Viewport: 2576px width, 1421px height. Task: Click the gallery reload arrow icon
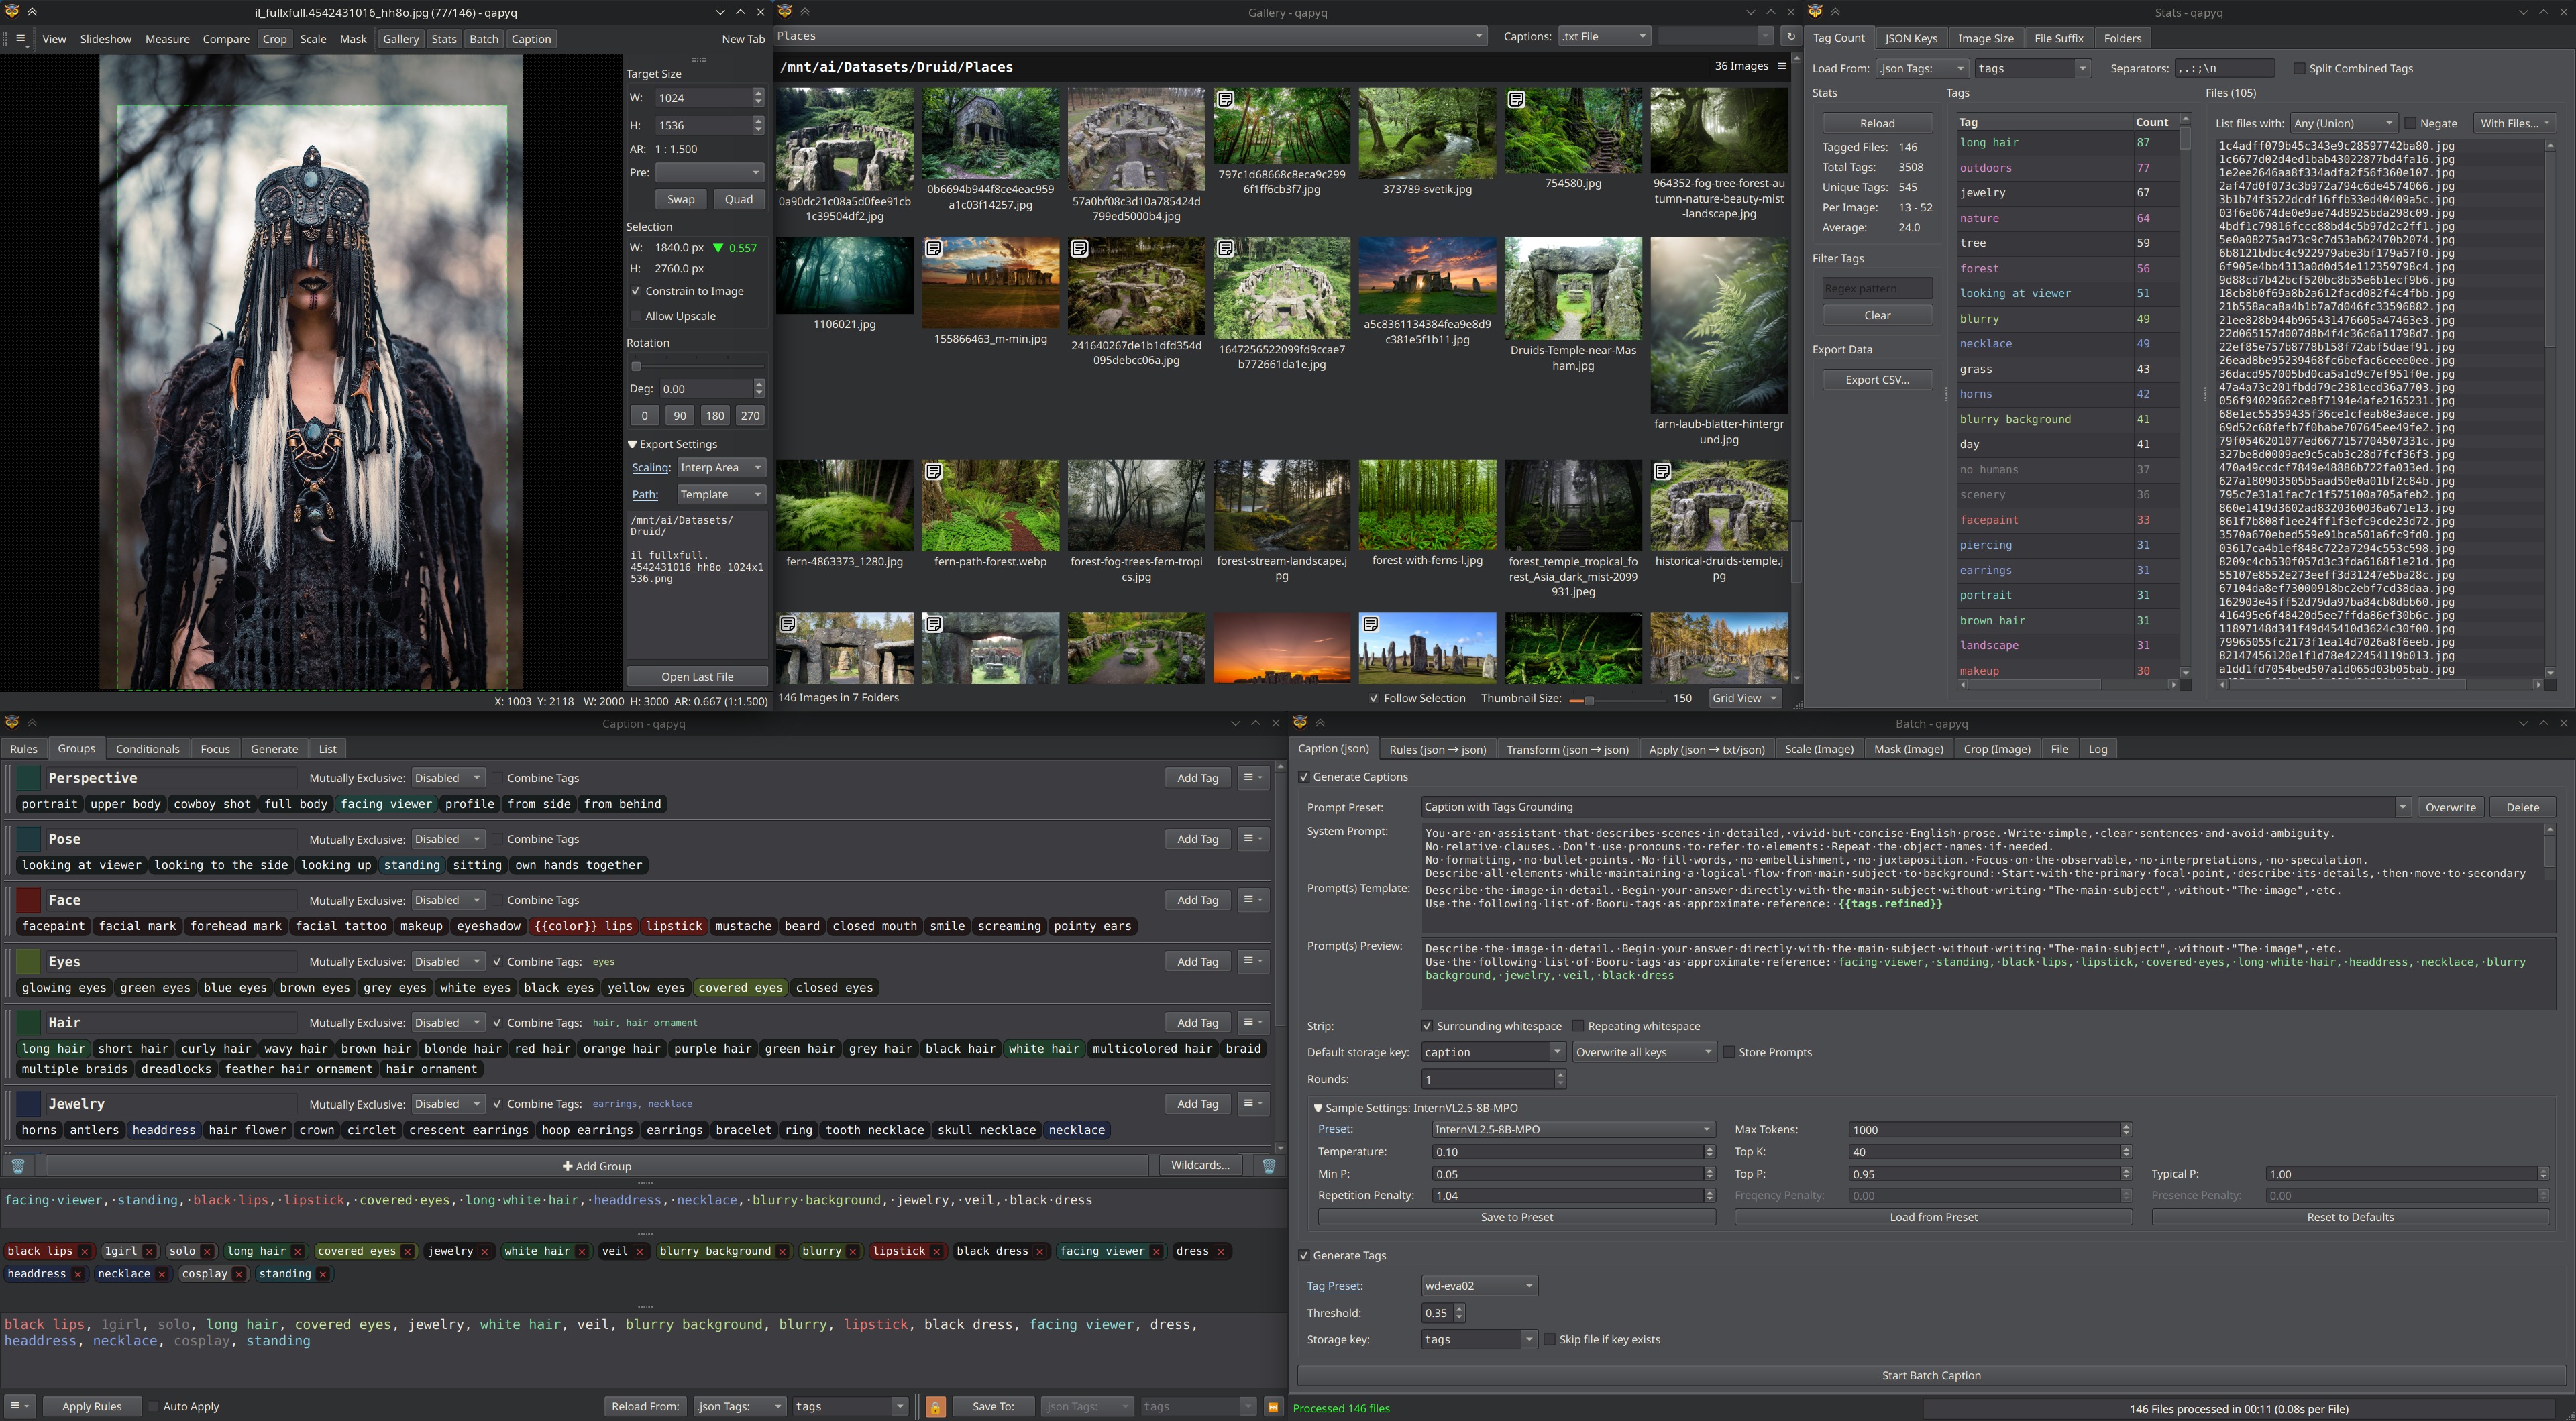1790,36
